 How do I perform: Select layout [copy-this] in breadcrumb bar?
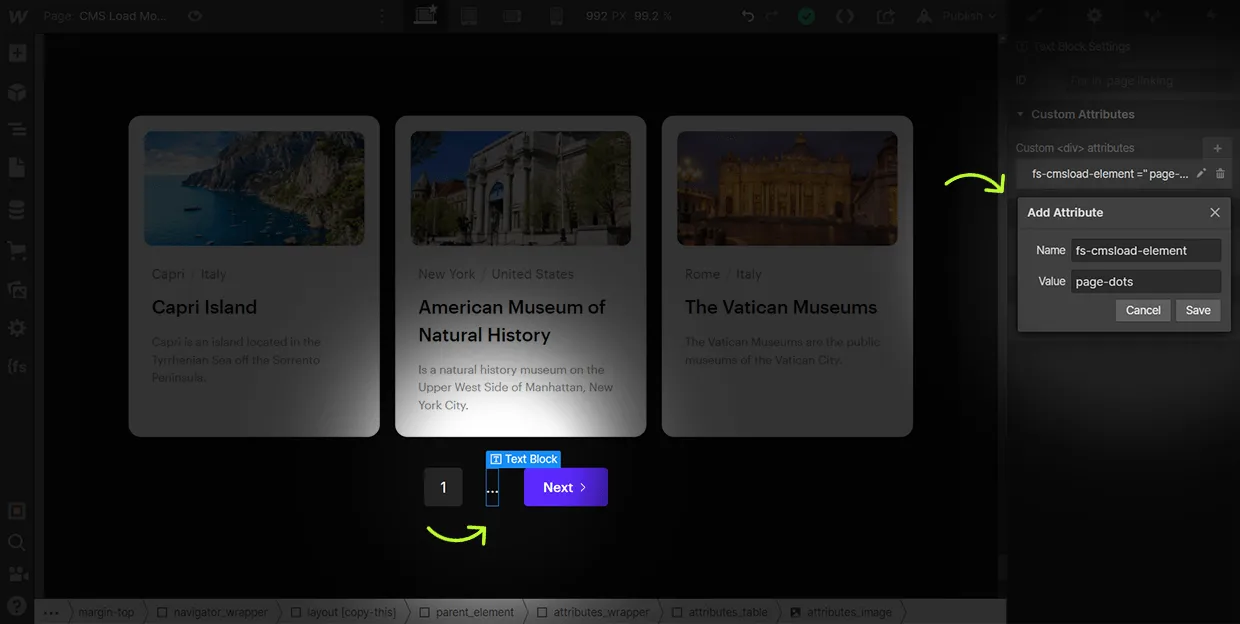(343, 612)
